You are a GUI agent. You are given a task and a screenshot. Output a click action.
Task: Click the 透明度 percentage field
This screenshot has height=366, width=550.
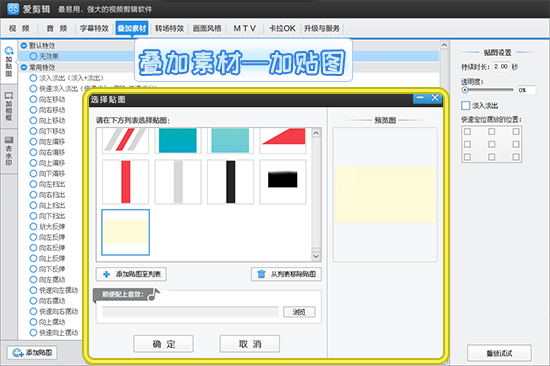pos(526,90)
